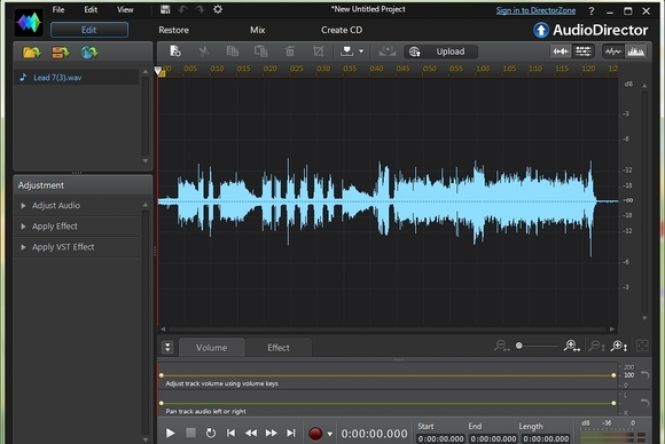
Task: Click the Rewind button
Action: [251, 433]
